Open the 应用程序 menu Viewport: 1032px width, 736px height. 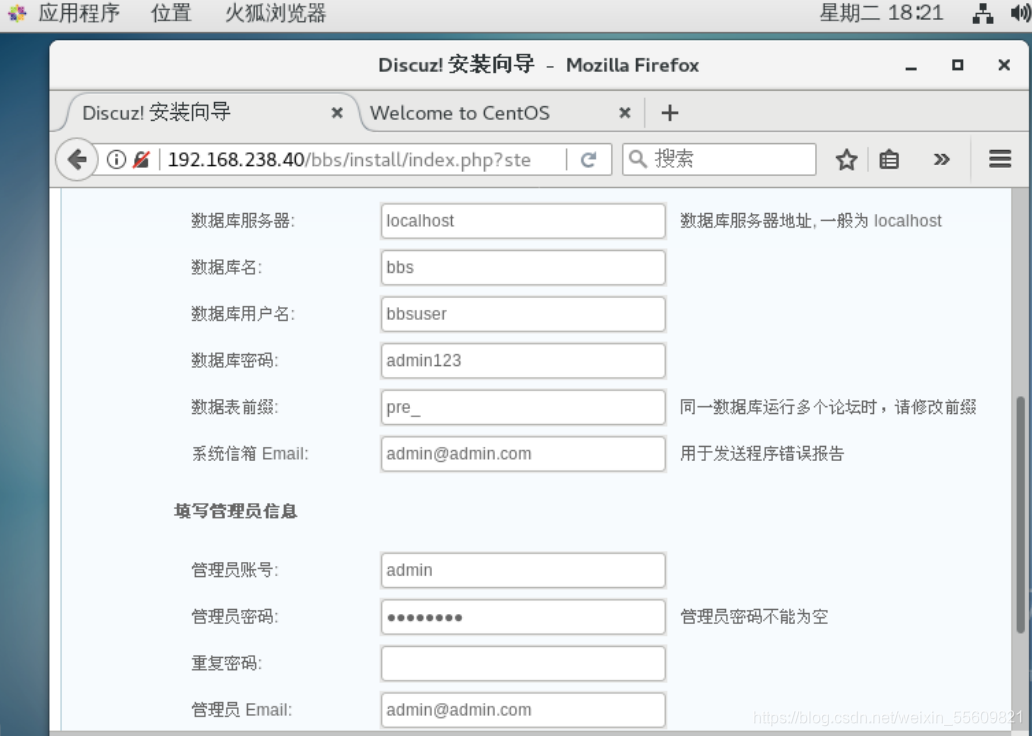(79, 13)
